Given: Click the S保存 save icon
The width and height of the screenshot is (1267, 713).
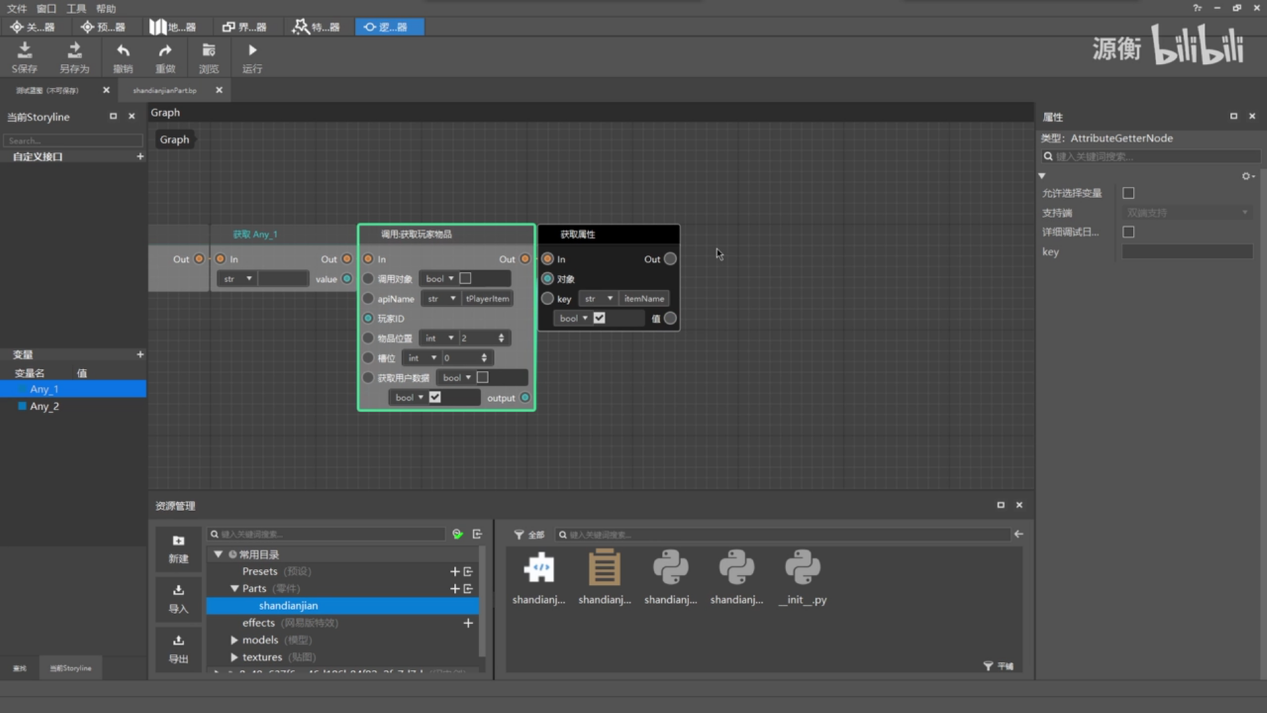Looking at the screenshot, I should pos(25,51).
